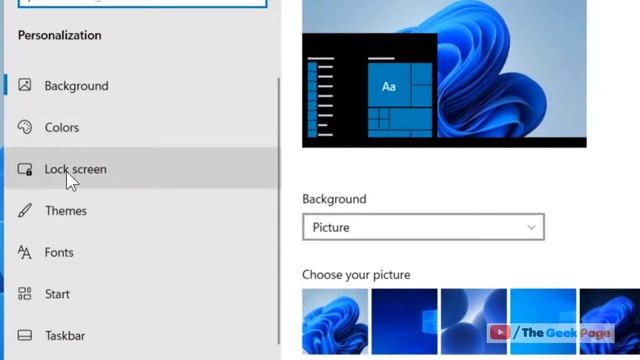This screenshot has height=360, width=640.
Task: Click the settings search input field
Action: pos(142,3)
